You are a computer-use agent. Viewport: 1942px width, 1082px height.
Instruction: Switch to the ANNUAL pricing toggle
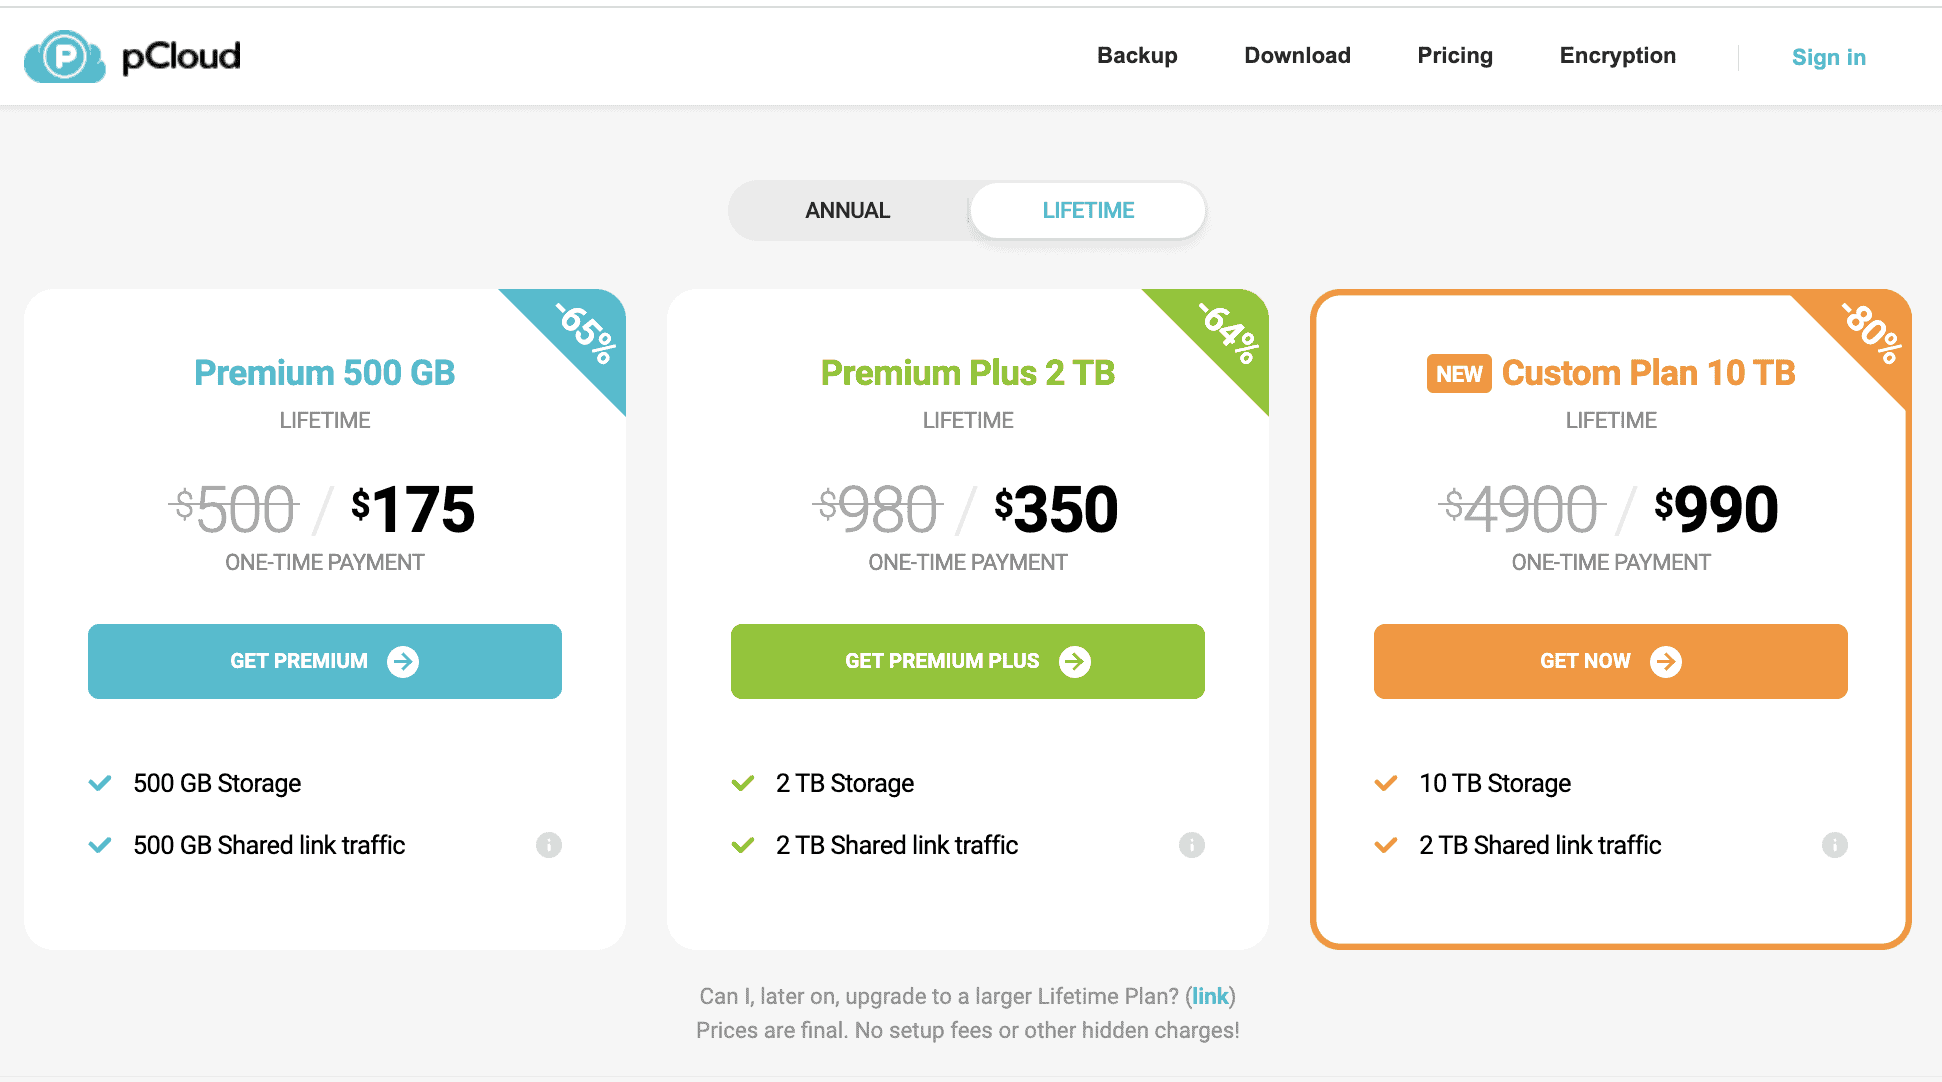pos(846,210)
